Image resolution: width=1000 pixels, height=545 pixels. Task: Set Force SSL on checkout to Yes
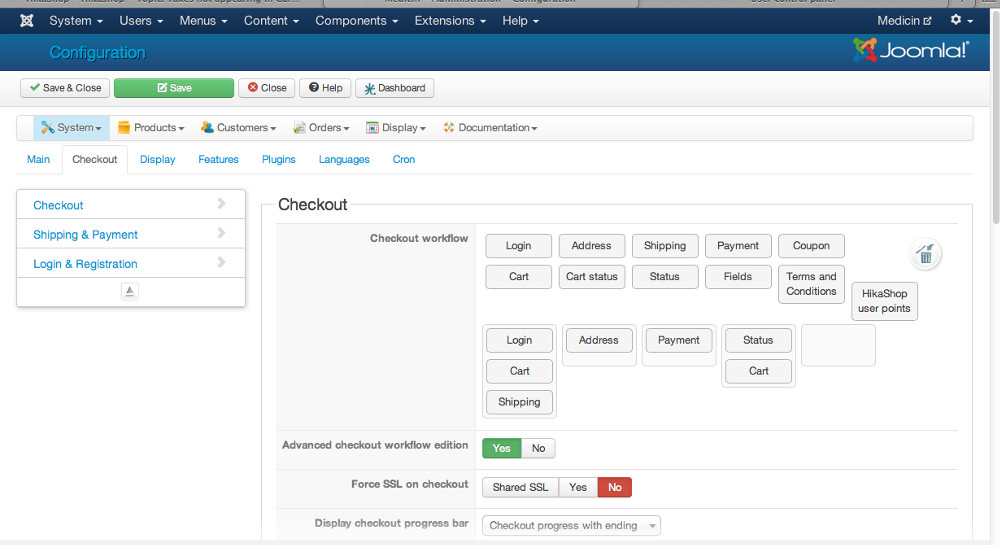point(578,487)
